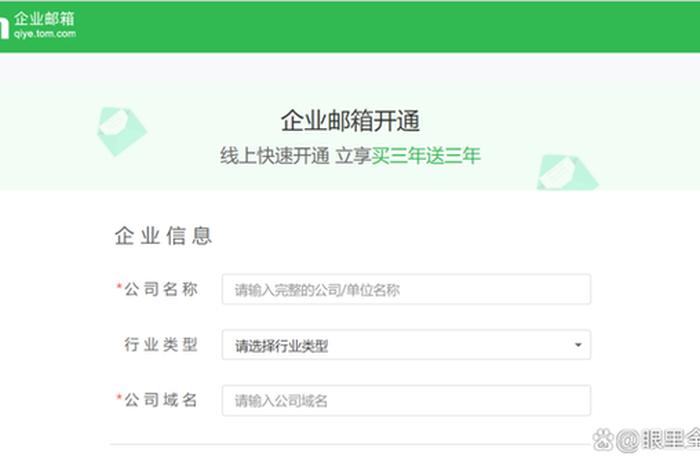Image resolution: width=700 pixels, height=470 pixels.
Task: Click the left green envelope icon
Action: tap(121, 129)
